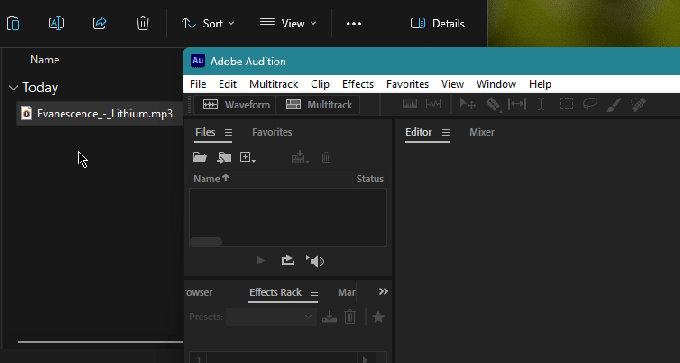
Task: Click the Delete trash icon in File Explorer toolbar
Action: [x=143, y=23]
